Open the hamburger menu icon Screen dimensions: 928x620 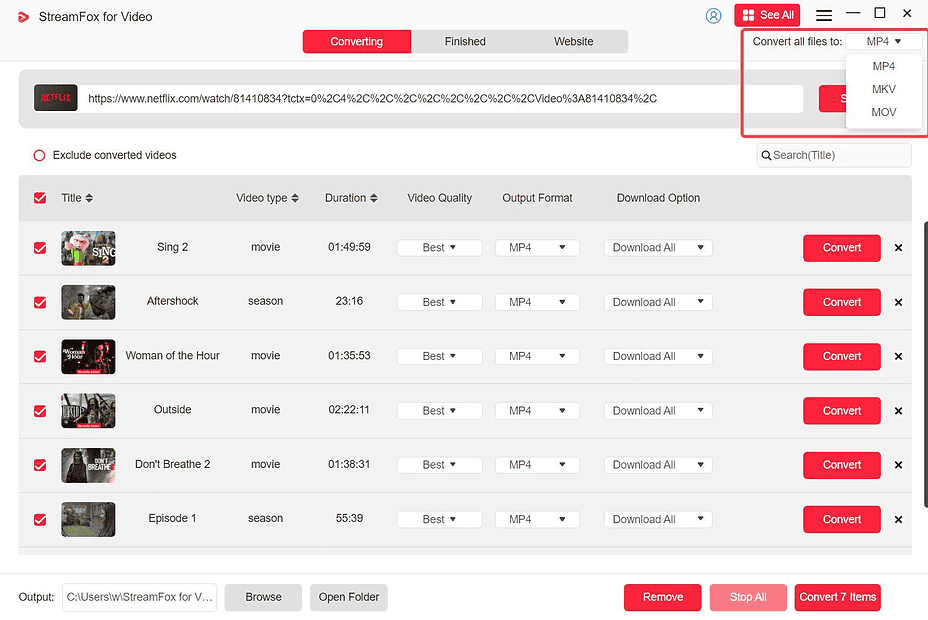pos(824,15)
